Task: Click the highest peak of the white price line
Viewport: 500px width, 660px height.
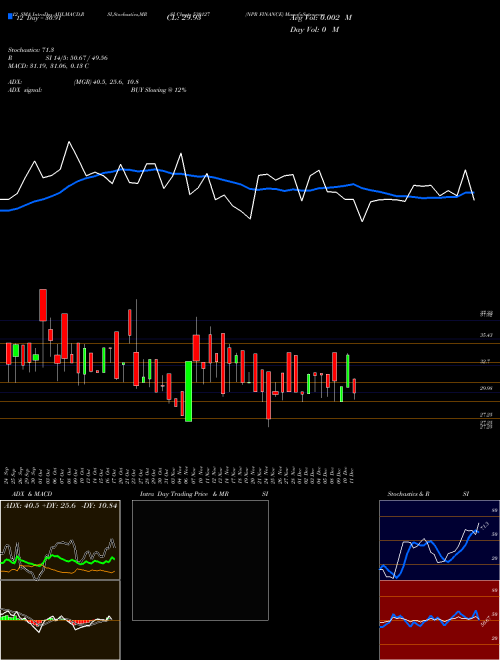Action: click(x=69, y=142)
